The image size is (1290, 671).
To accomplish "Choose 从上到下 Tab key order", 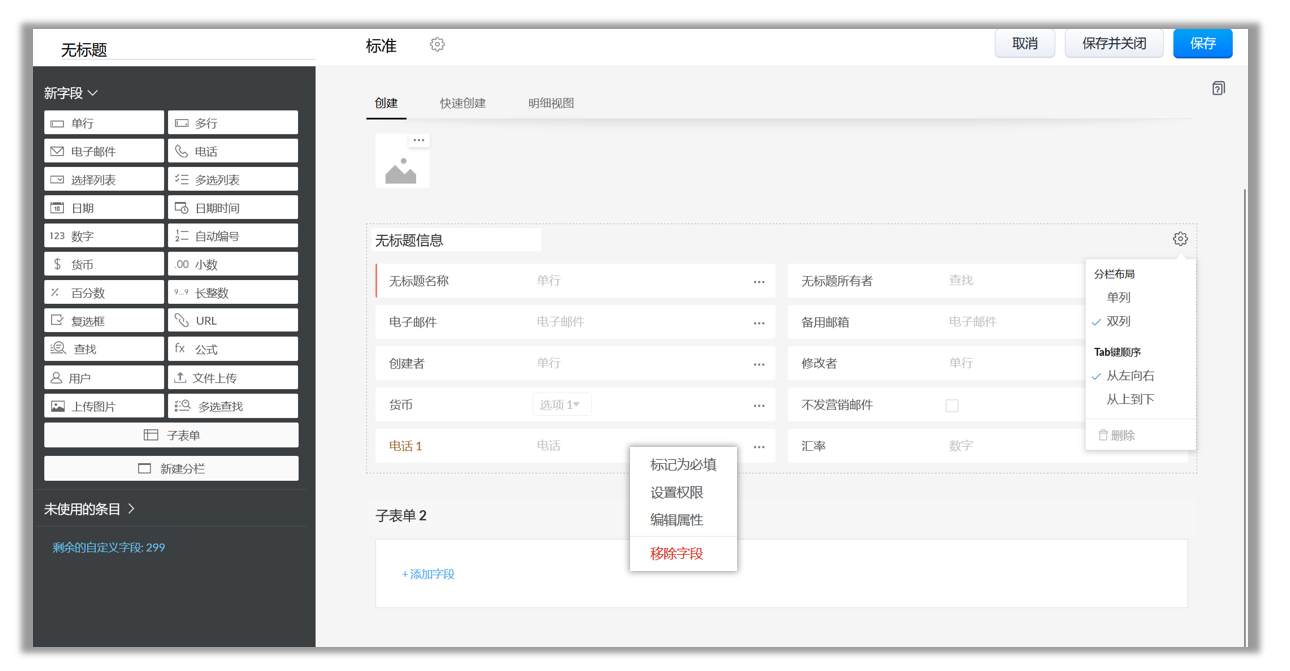I will 1130,399.
